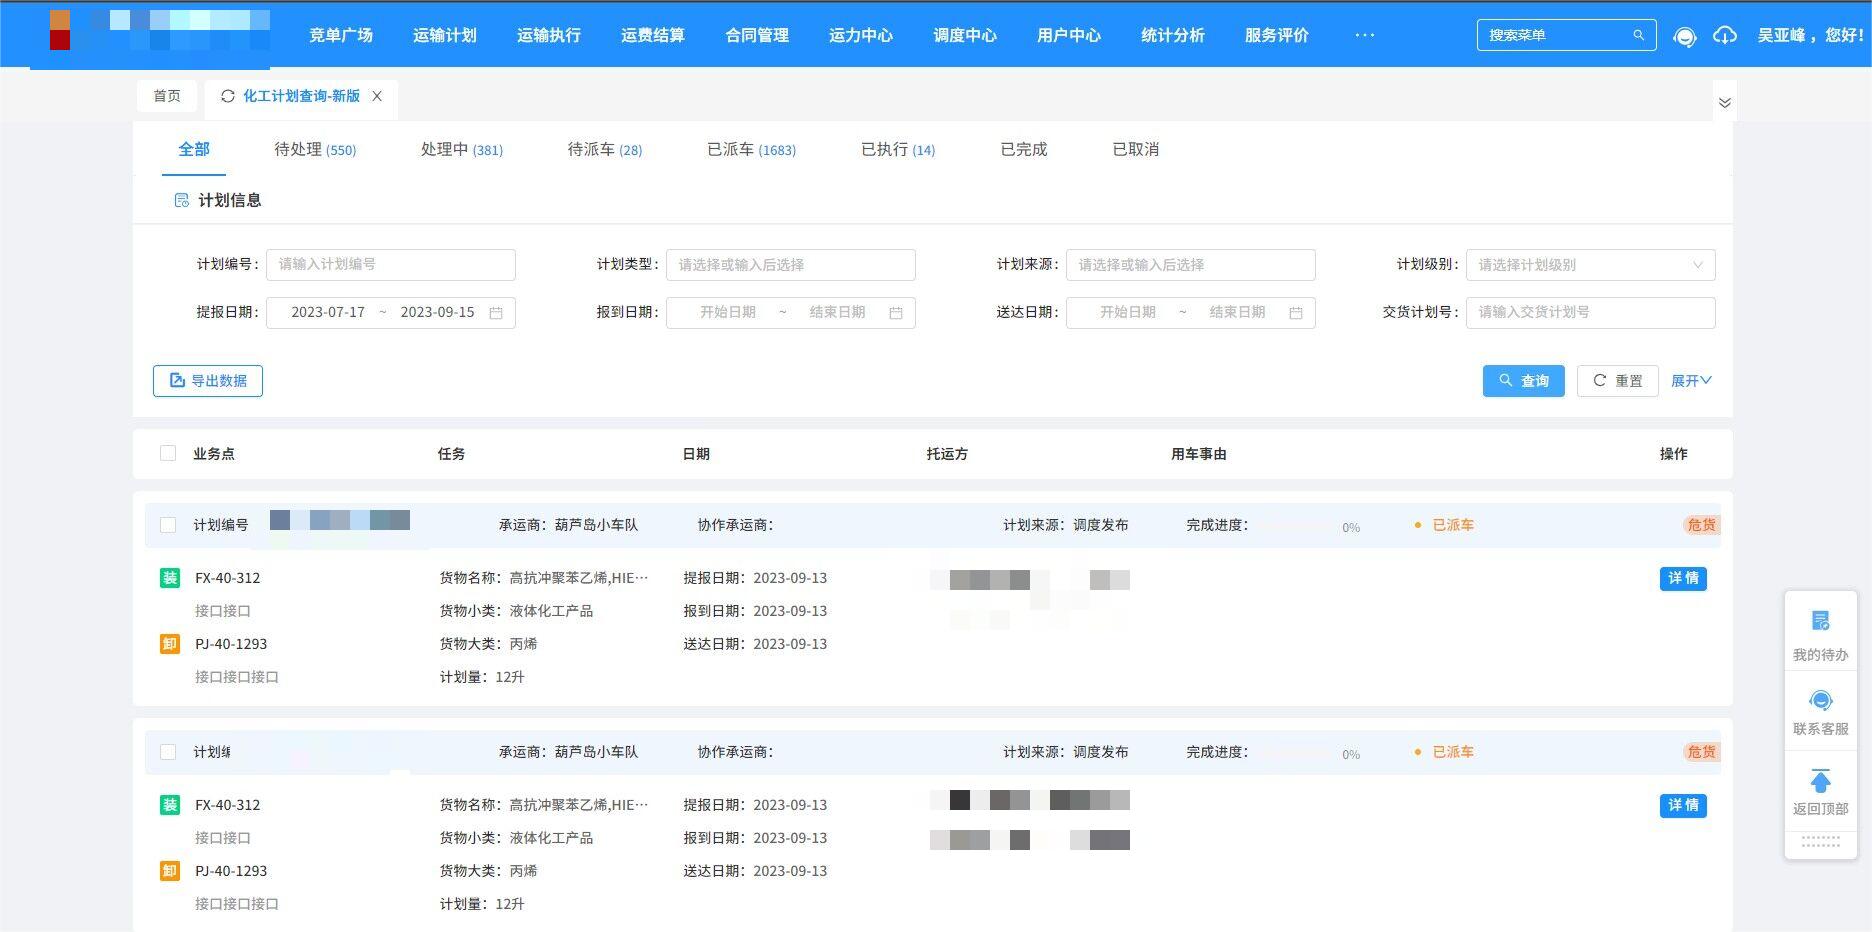Close the 化工计划查询-新版 tab
Viewport: 1872px width, 932px height.
point(377,96)
